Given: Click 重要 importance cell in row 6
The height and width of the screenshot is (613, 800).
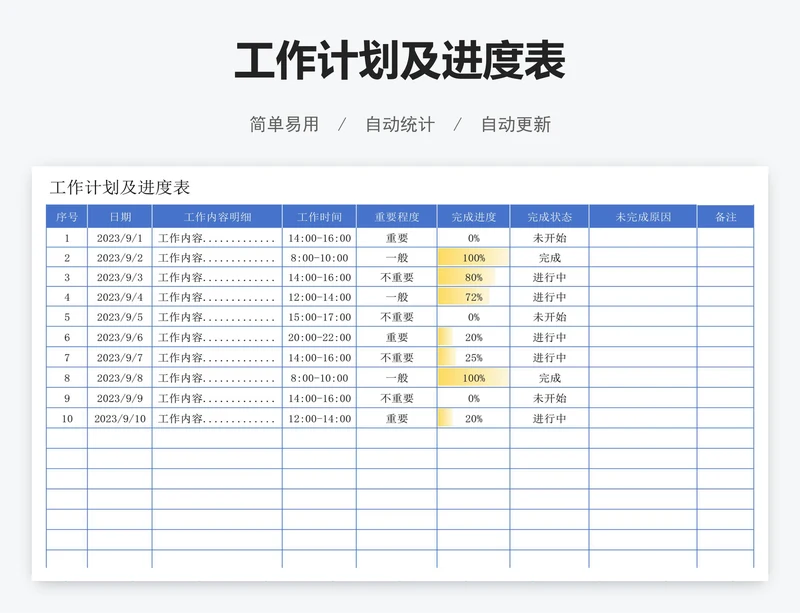Looking at the screenshot, I should point(397,337).
